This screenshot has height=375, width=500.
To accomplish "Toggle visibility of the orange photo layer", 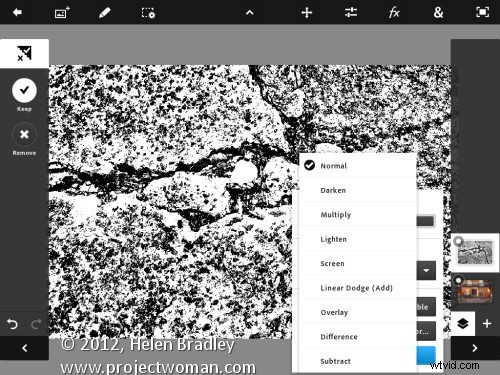I will click(459, 280).
